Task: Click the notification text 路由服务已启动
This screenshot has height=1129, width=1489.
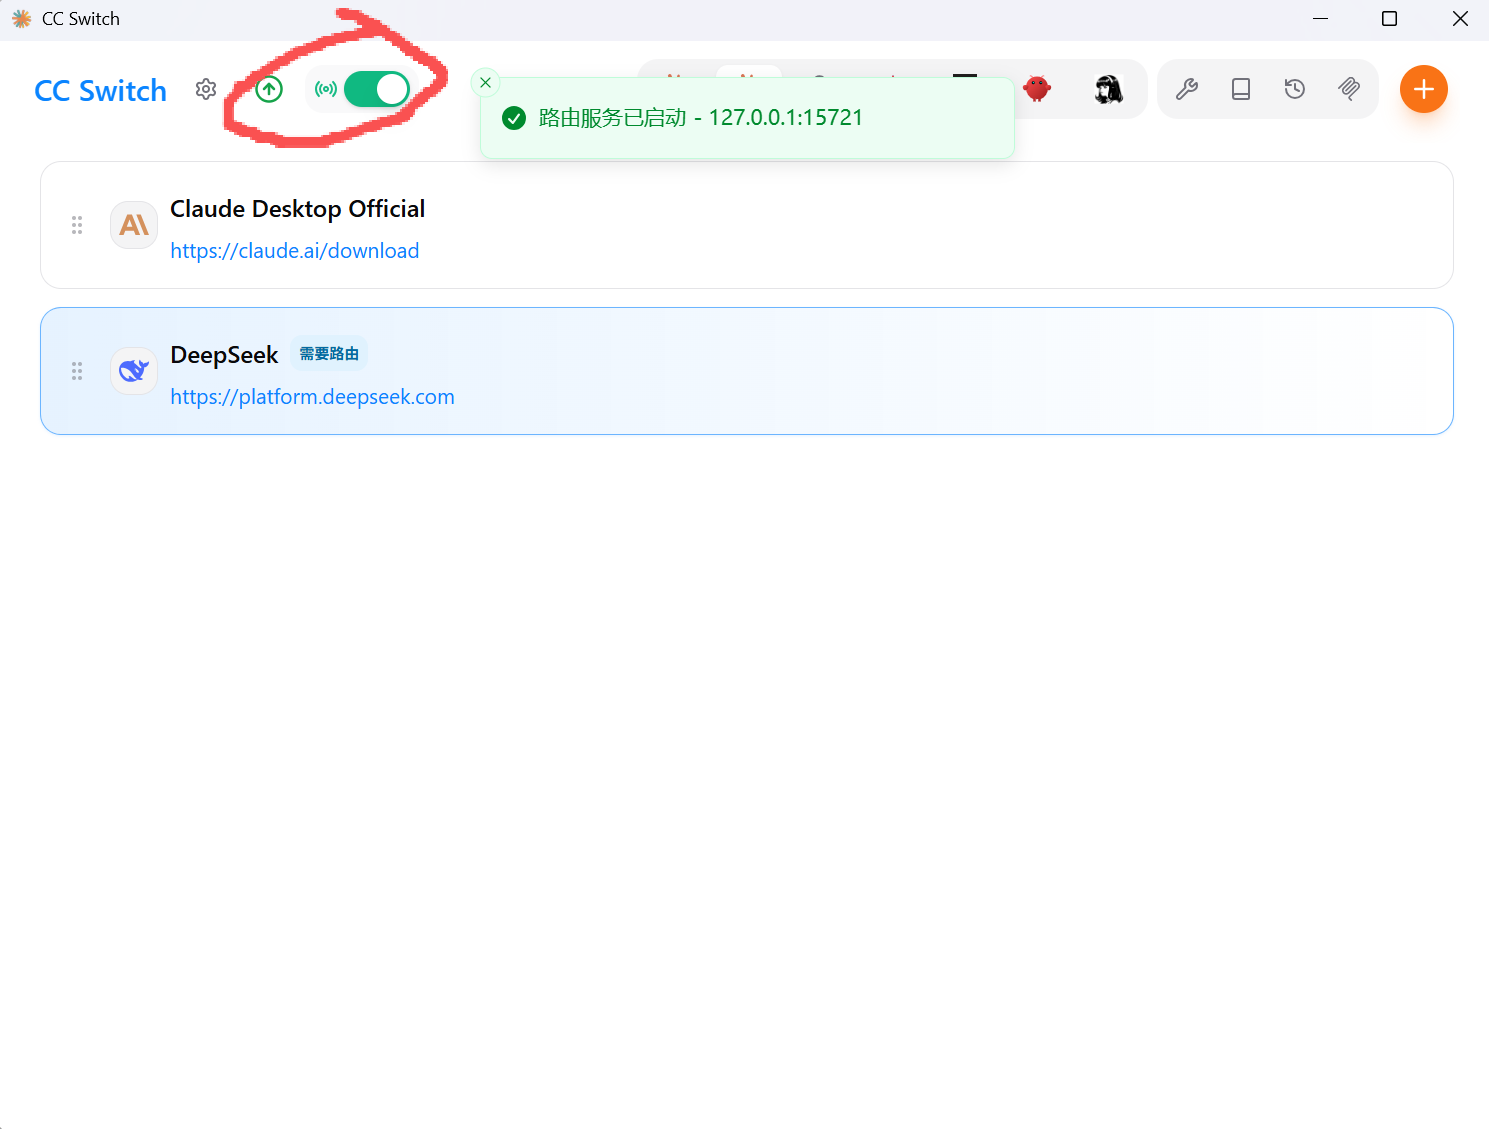Action: 613,118
